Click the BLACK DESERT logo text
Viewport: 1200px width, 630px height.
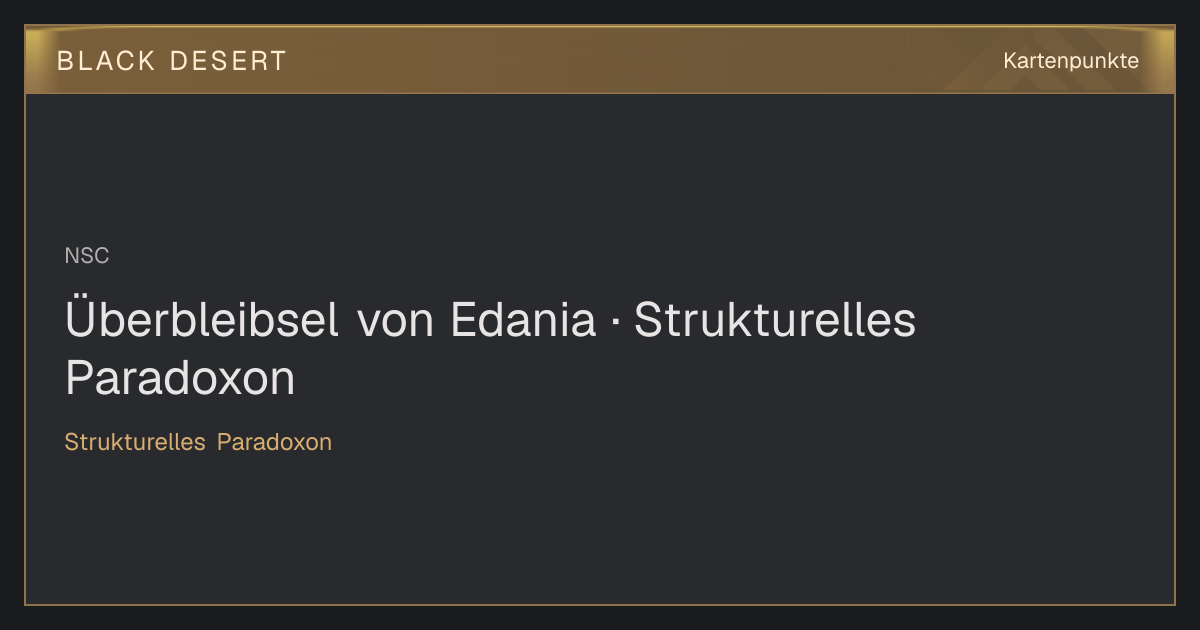tap(172, 61)
